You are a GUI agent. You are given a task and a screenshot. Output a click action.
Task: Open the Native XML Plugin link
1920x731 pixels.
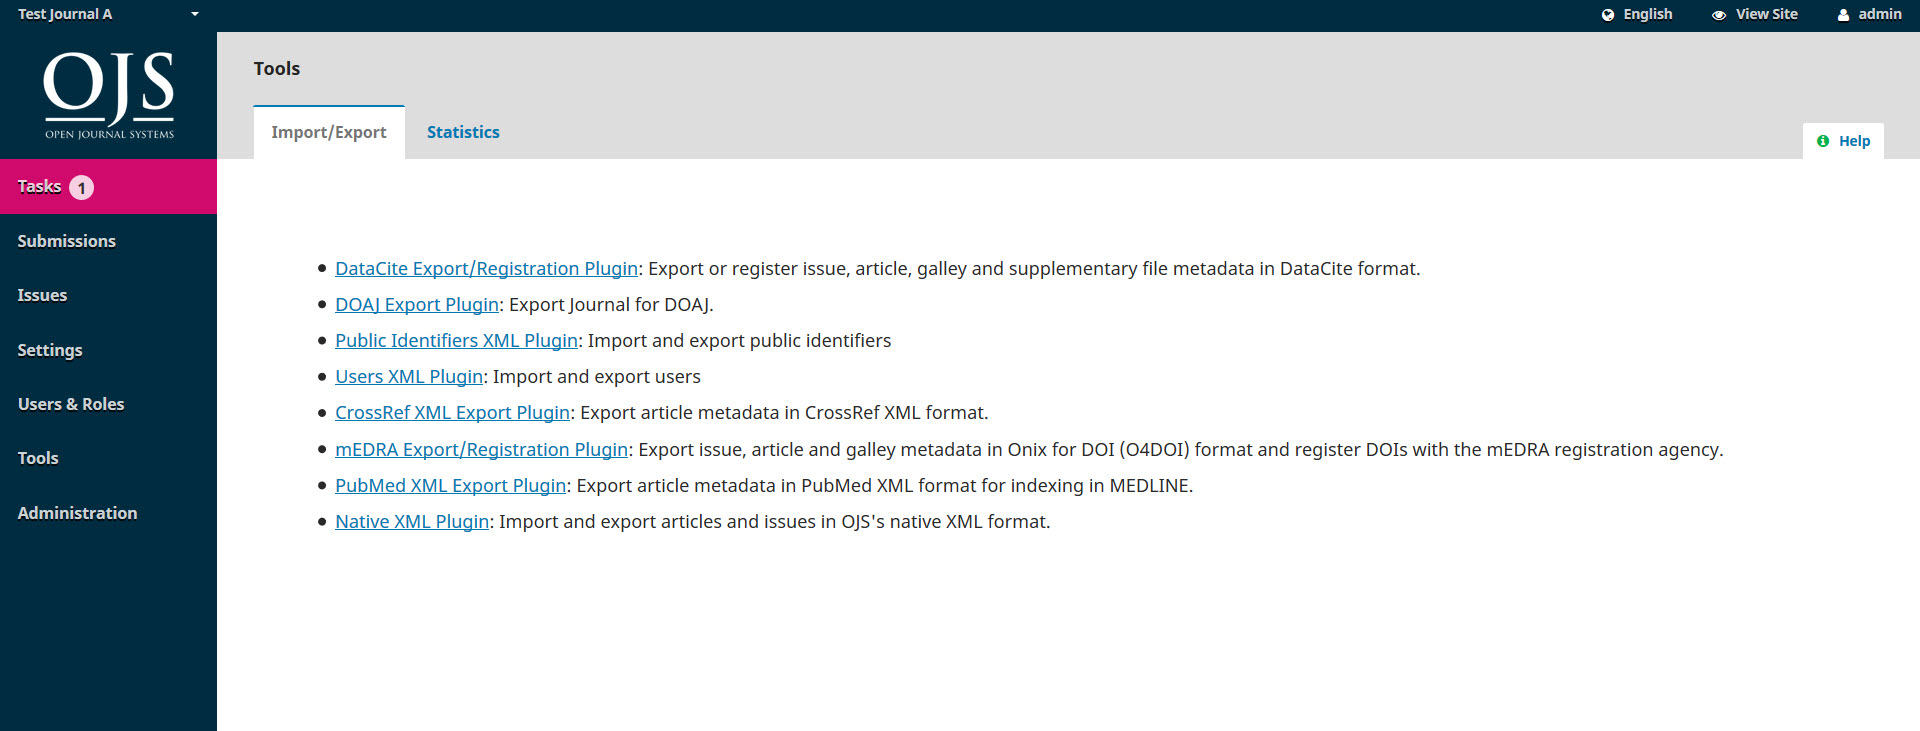tap(412, 521)
